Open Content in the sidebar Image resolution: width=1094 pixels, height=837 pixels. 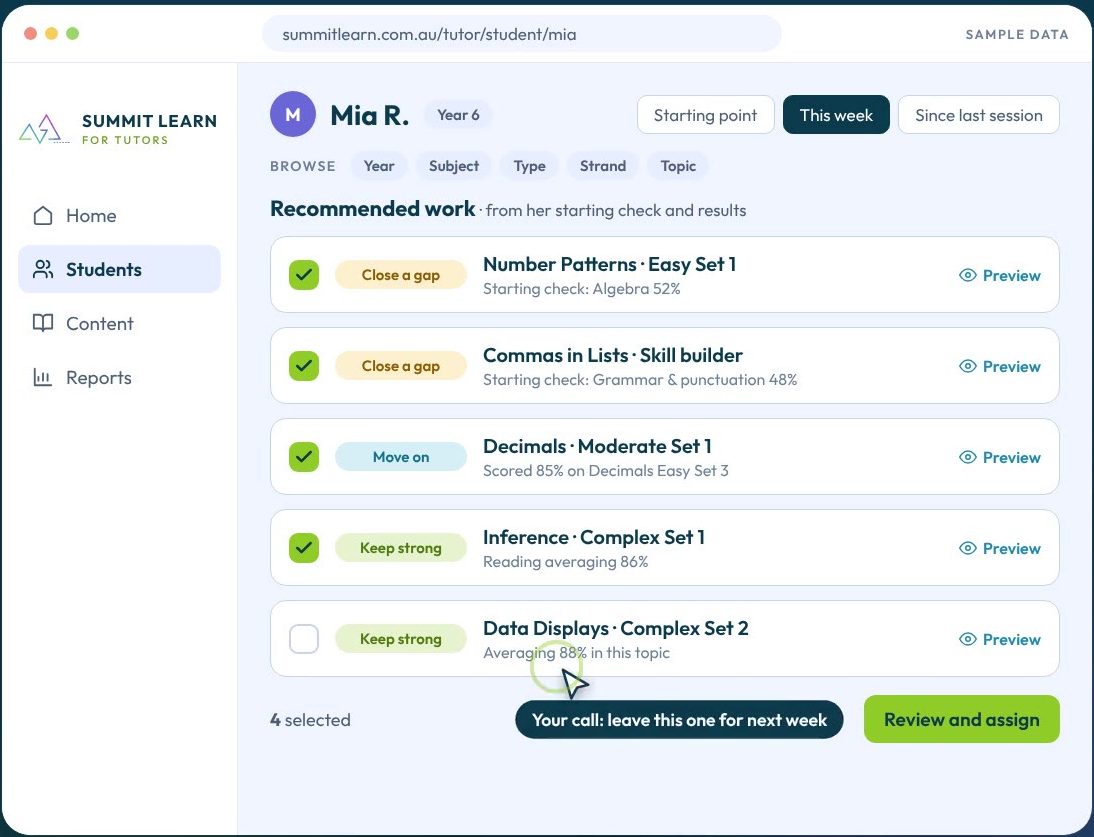click(119, 323)
